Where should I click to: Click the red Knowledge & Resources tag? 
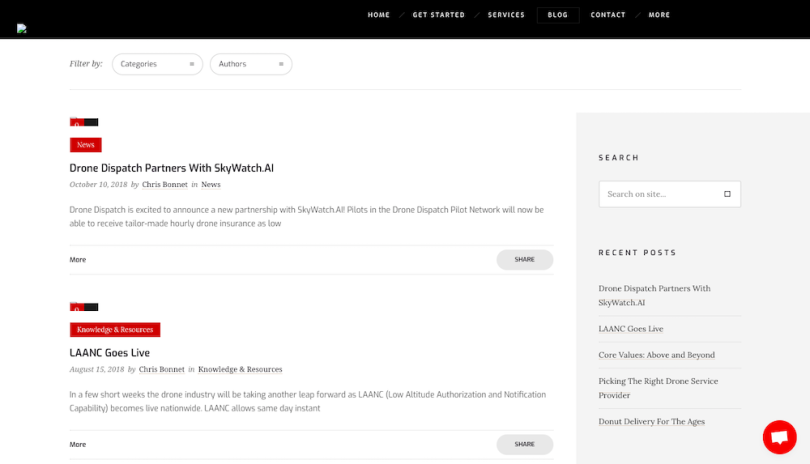[115, 330]
